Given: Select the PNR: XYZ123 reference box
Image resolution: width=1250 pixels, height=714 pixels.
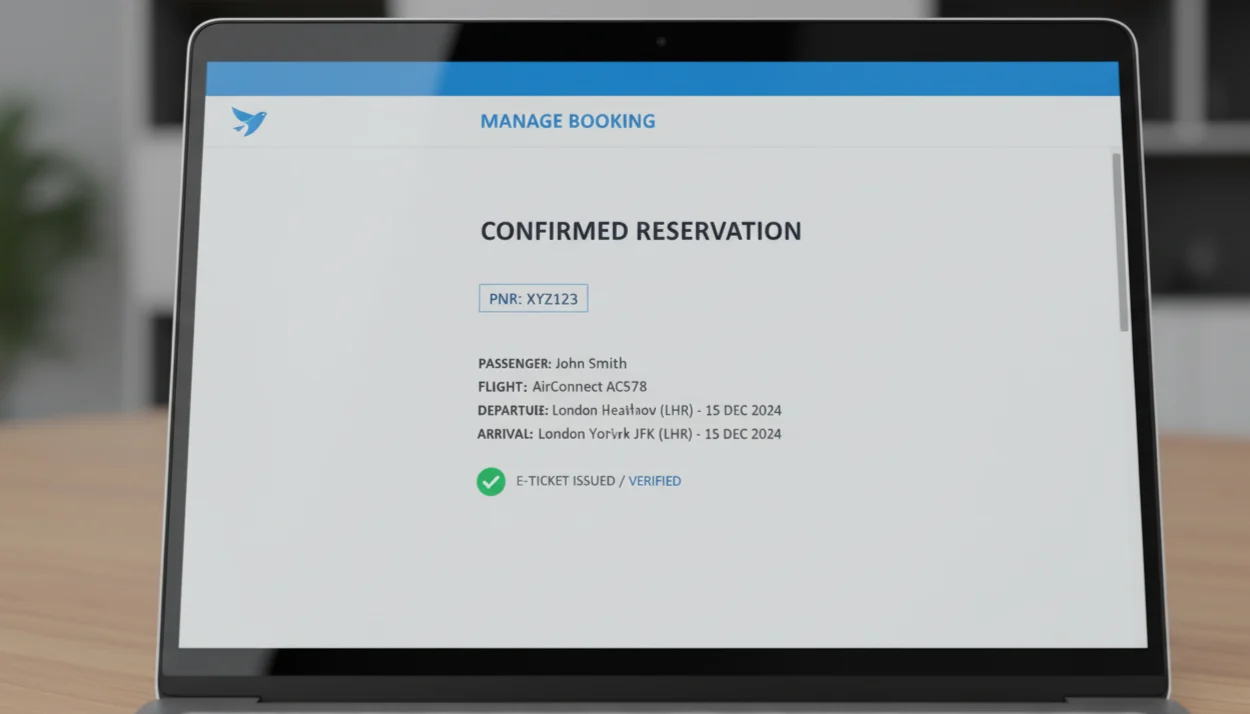Looking at the screenshot, I should [533, 298].
